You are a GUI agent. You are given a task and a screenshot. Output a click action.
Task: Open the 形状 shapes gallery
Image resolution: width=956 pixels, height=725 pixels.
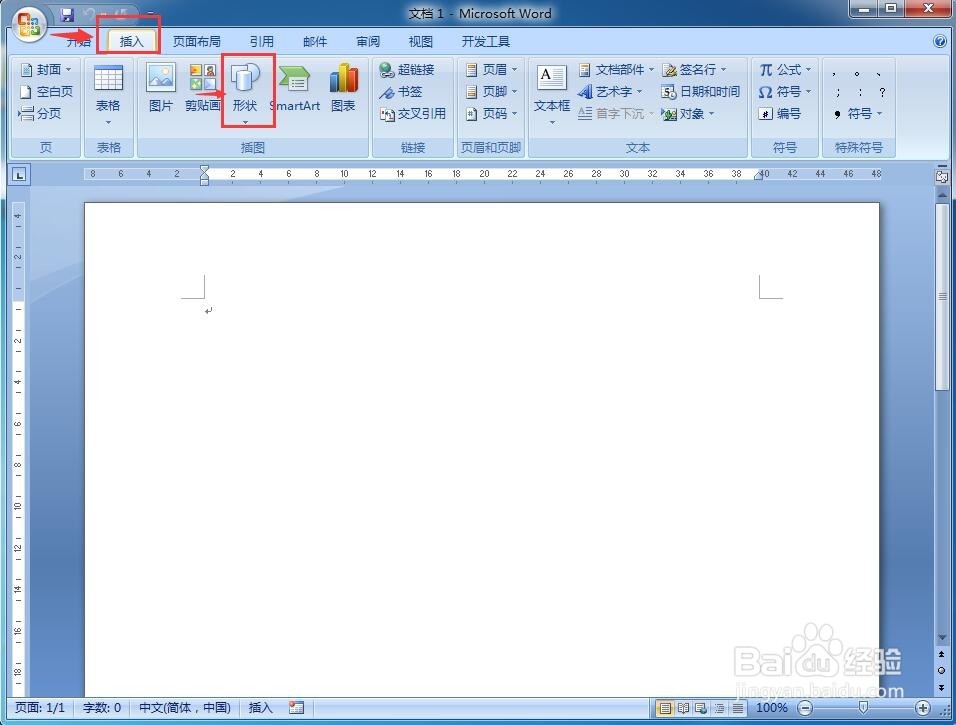pyautogui.click(x=245, y=91)
